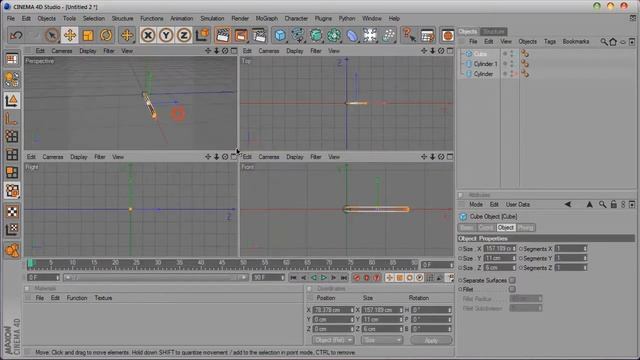Adjust Position X stepper in Coordinates
Screen dimensions: 640x360
(352, 310)
